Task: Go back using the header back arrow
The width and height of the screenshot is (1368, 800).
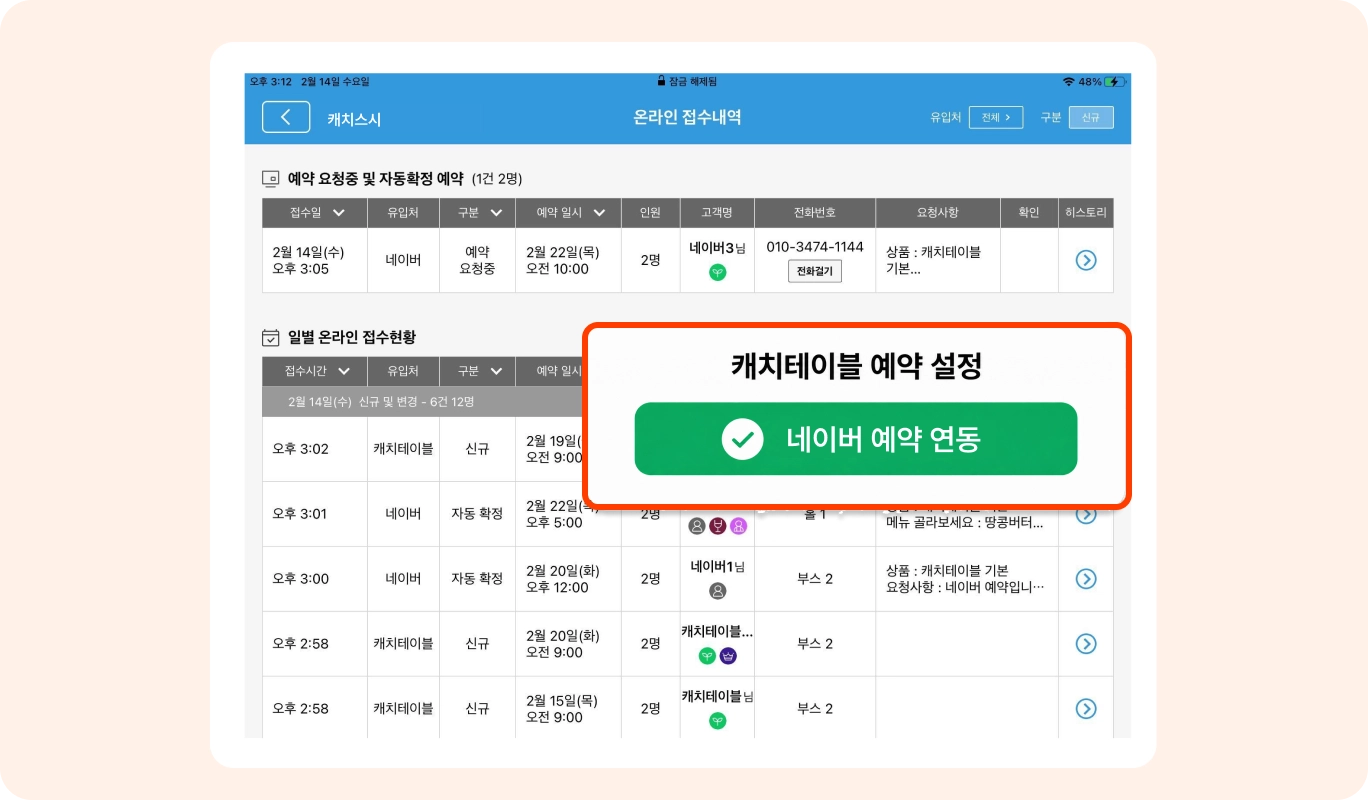Action: (286, 117)
